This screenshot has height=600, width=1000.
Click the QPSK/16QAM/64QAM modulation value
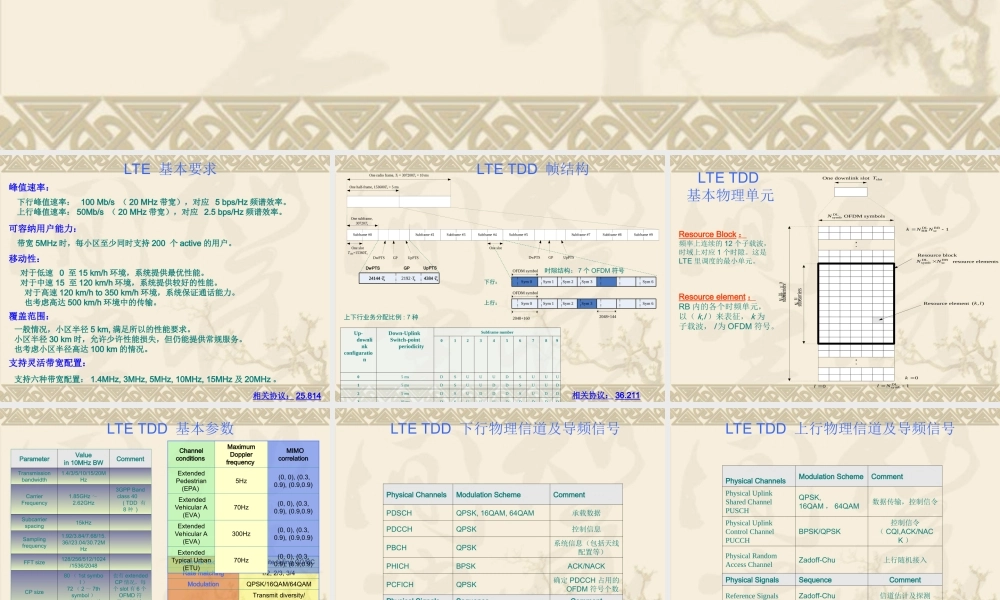(x=279, y=584)
